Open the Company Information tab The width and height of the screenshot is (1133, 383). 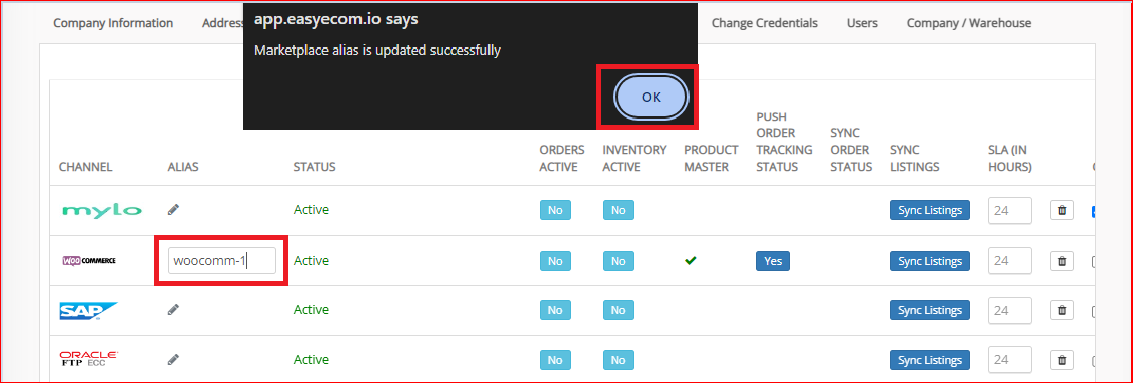[113, 23]
